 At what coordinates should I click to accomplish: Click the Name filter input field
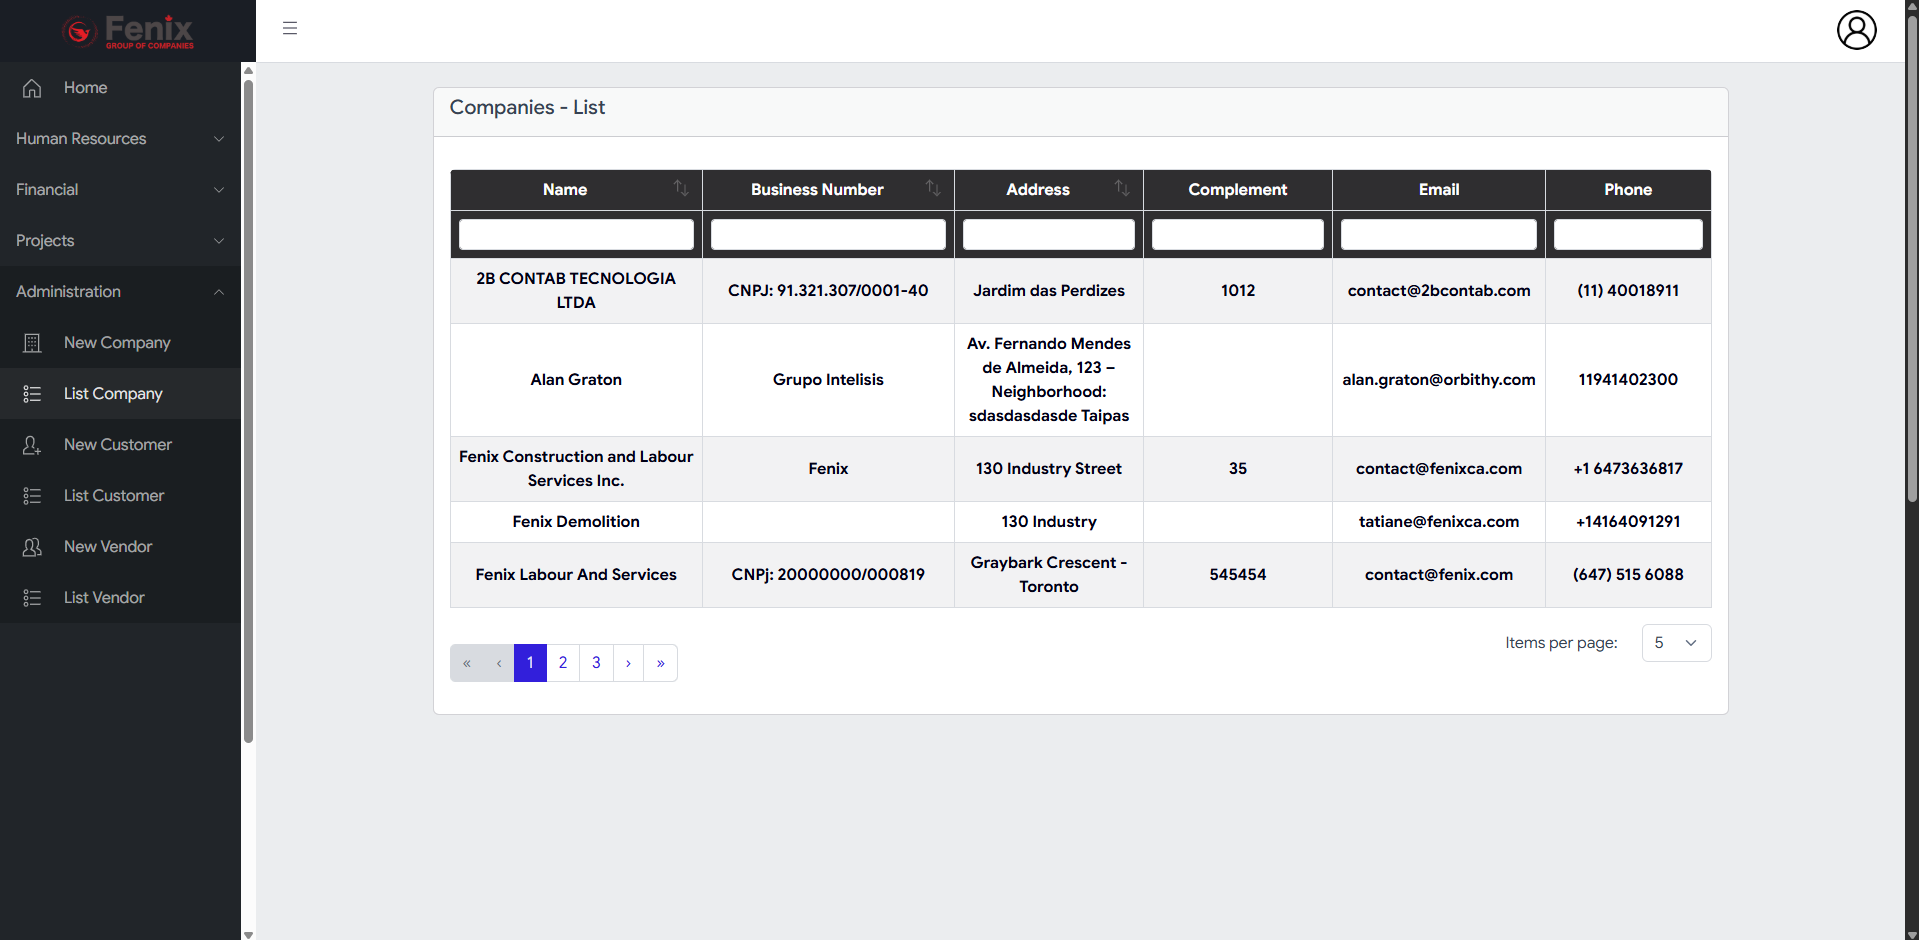tap(576, 234)
